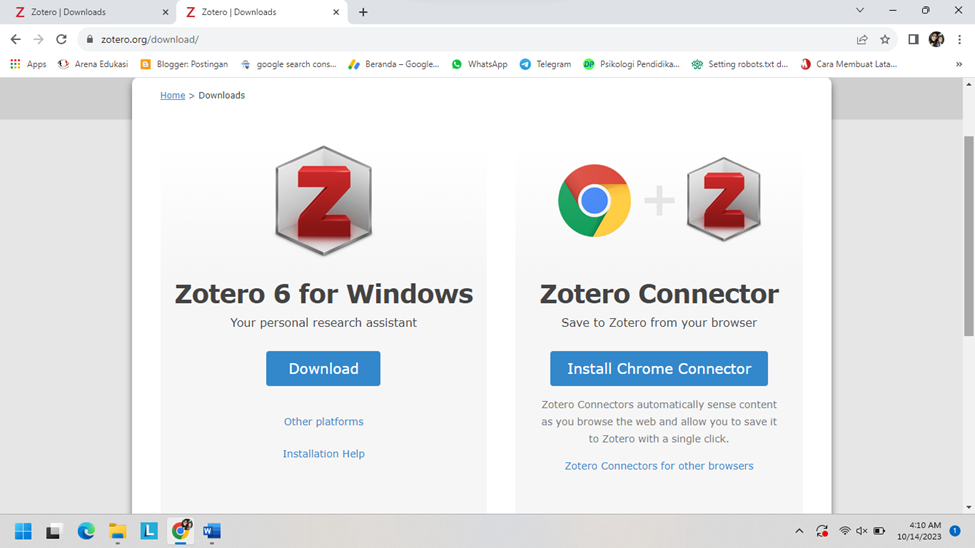Image resolution: width=975 pixels, height=548 pixels.
Task: Open the Chrome profile avatar
Action: (x=936, y=39)
